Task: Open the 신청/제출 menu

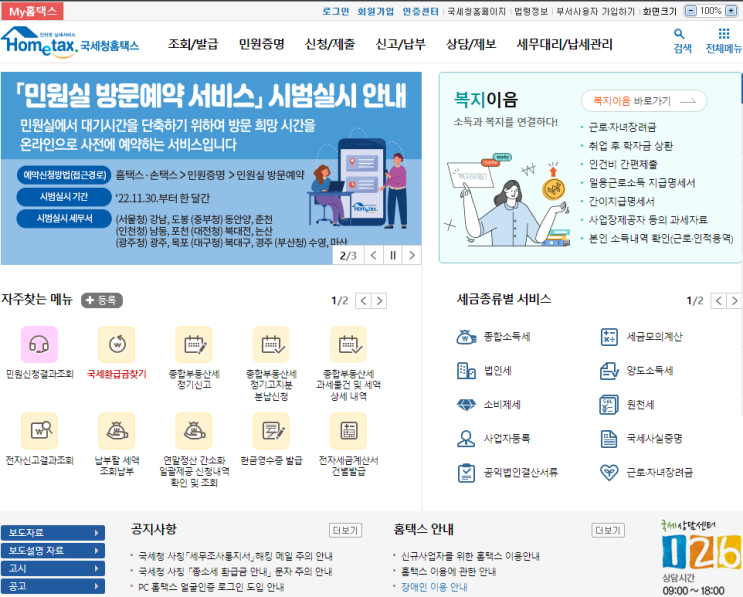Action: 330,44
